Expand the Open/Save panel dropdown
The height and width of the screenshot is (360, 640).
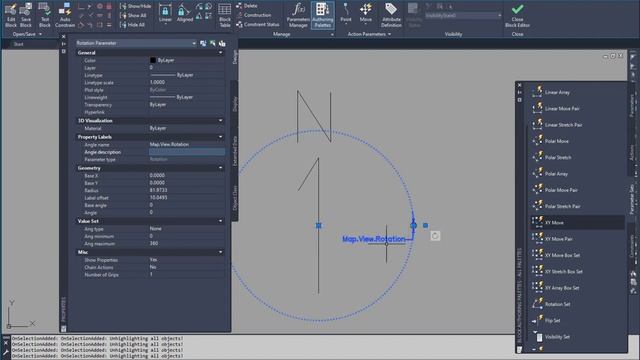point(27,34)
